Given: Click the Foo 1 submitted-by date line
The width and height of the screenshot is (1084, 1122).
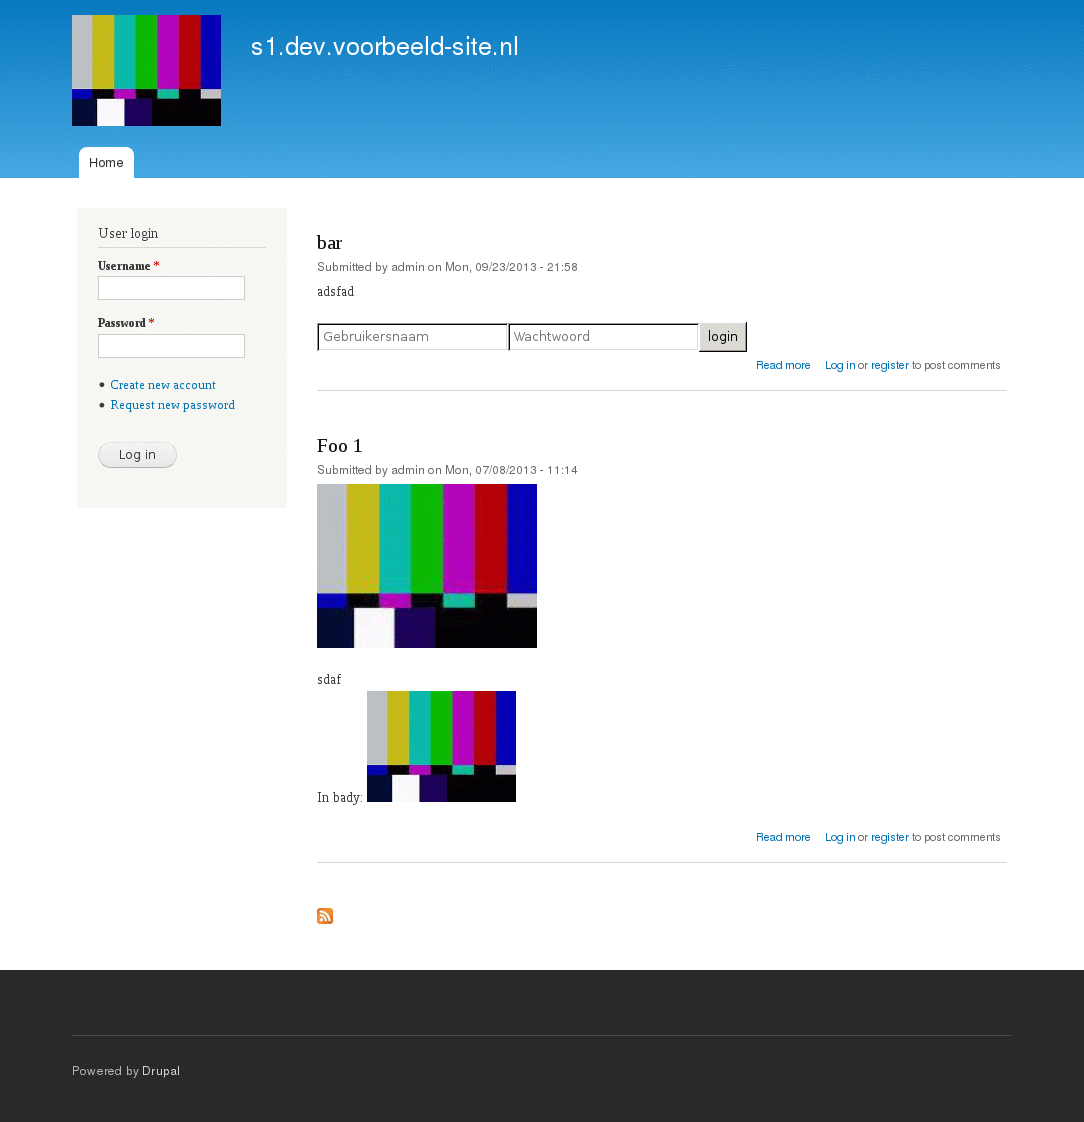Looking at the screenshot, I should [x=447, y=470].
